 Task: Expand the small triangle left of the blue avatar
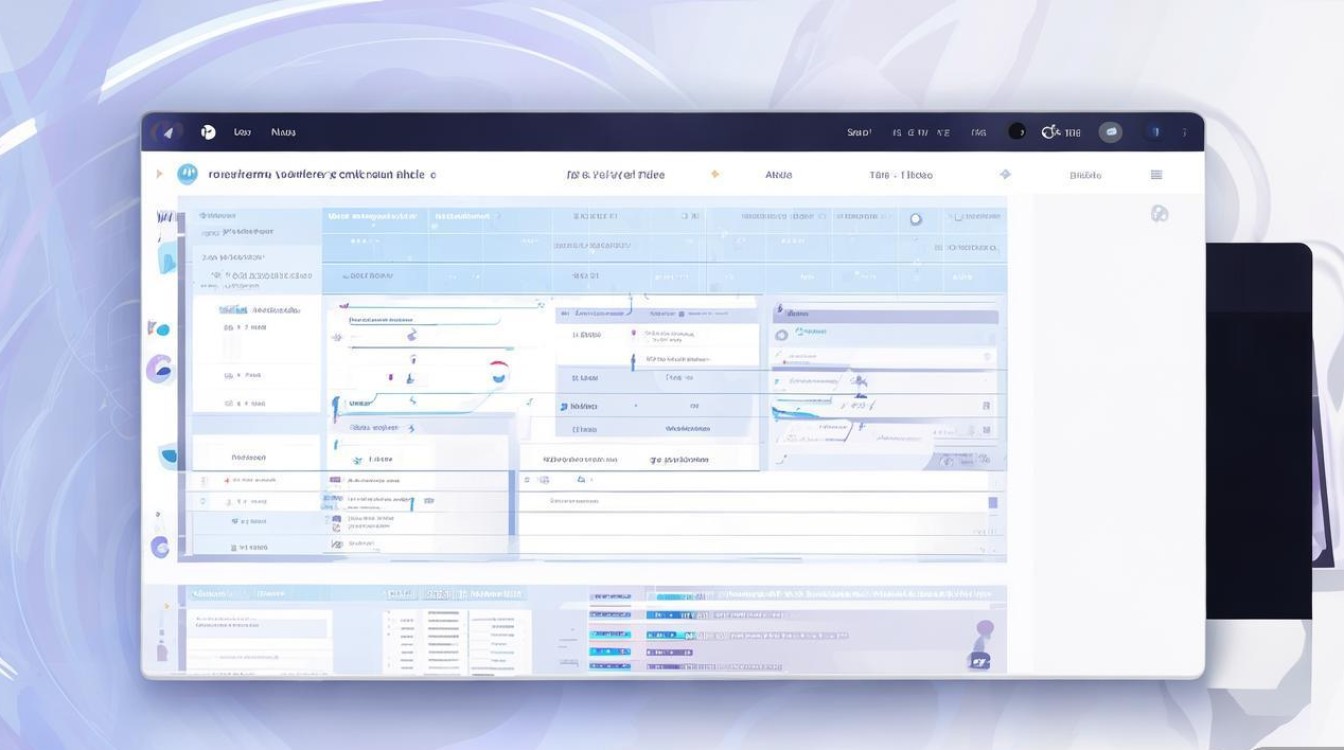coord(159,174)
